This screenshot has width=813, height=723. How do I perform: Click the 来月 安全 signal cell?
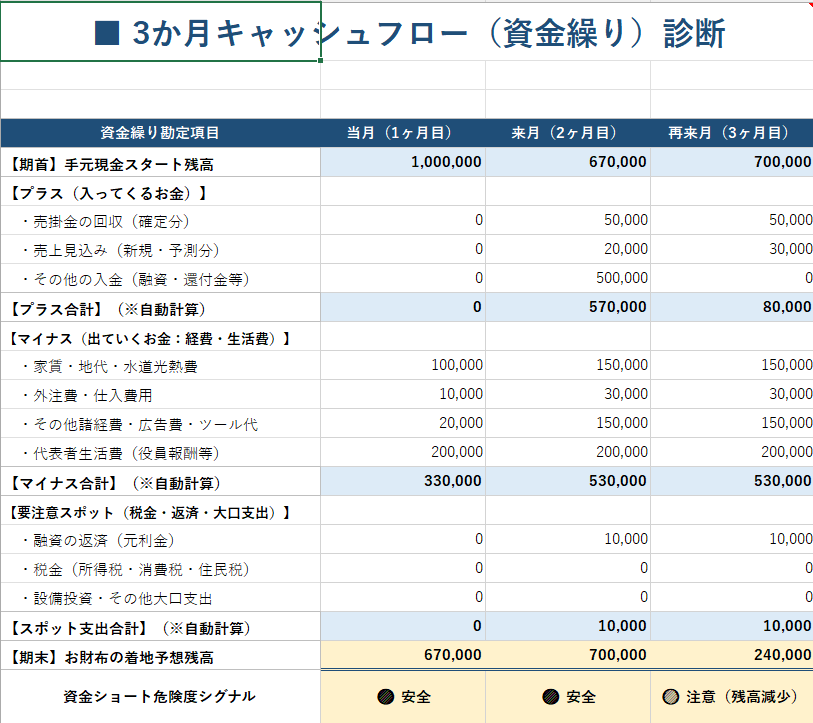coord(568,697)
